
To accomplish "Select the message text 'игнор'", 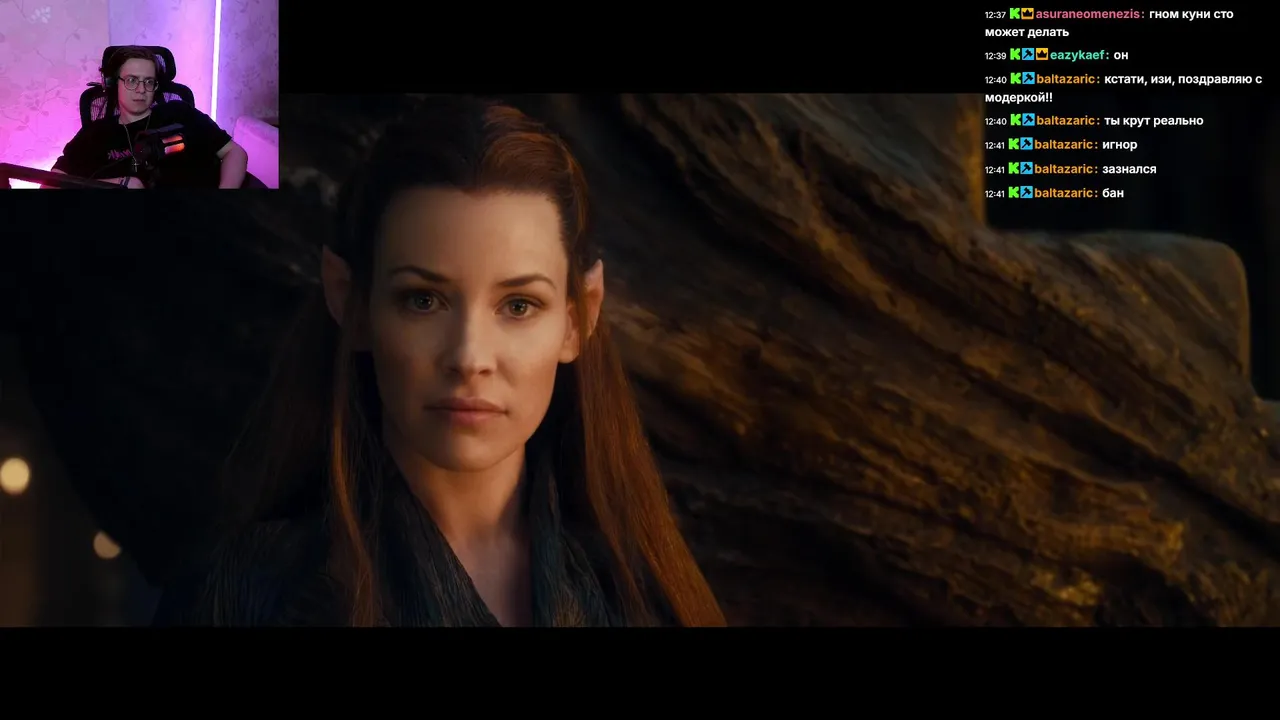I will [1119, 145].
